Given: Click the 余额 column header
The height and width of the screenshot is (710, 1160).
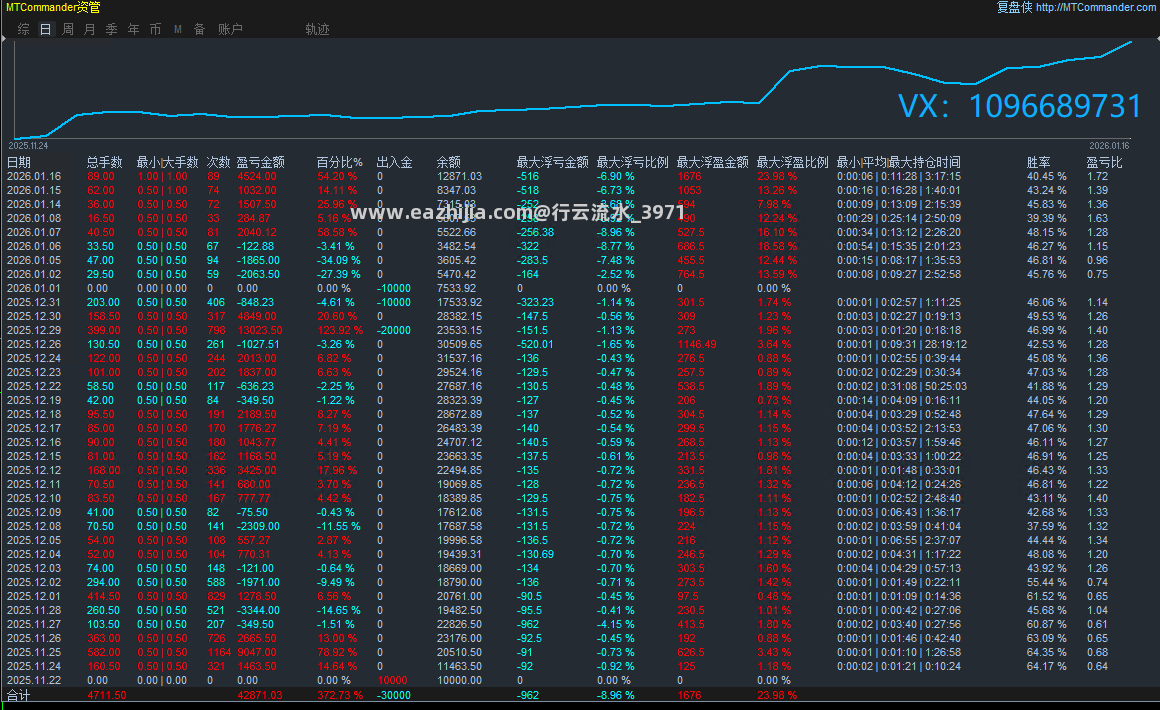Looking at the screenshot, I should pyautogui.click(x=448, y=162).
